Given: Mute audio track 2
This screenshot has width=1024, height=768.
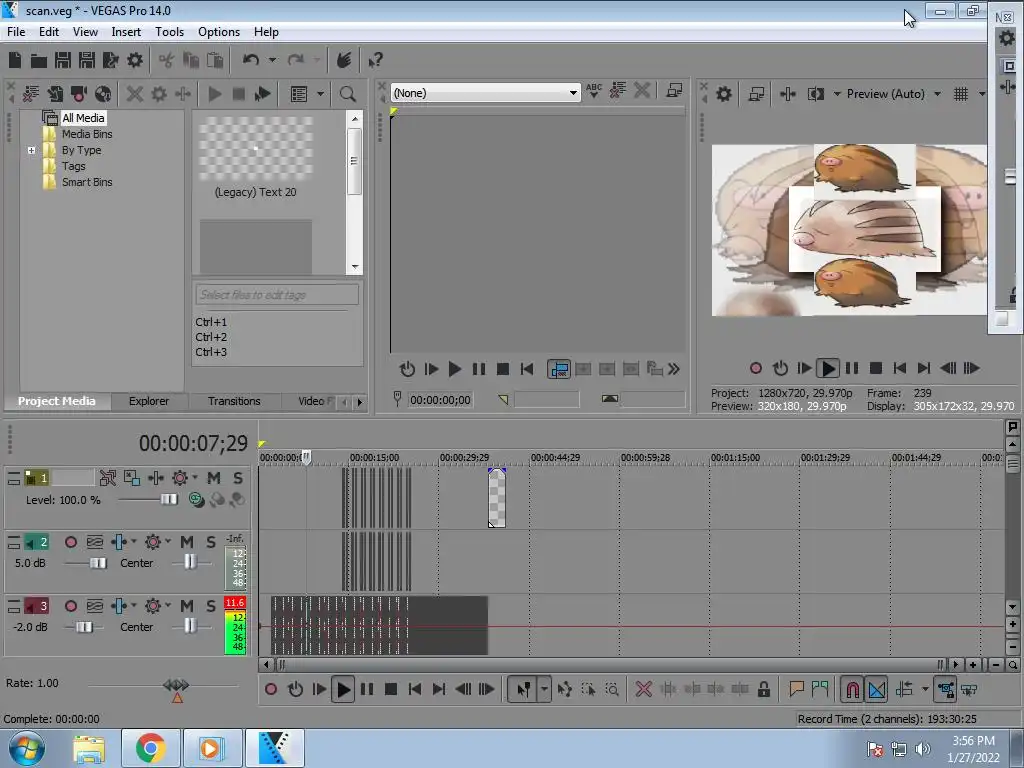Looking at the screenshot, I should (187, 542).
